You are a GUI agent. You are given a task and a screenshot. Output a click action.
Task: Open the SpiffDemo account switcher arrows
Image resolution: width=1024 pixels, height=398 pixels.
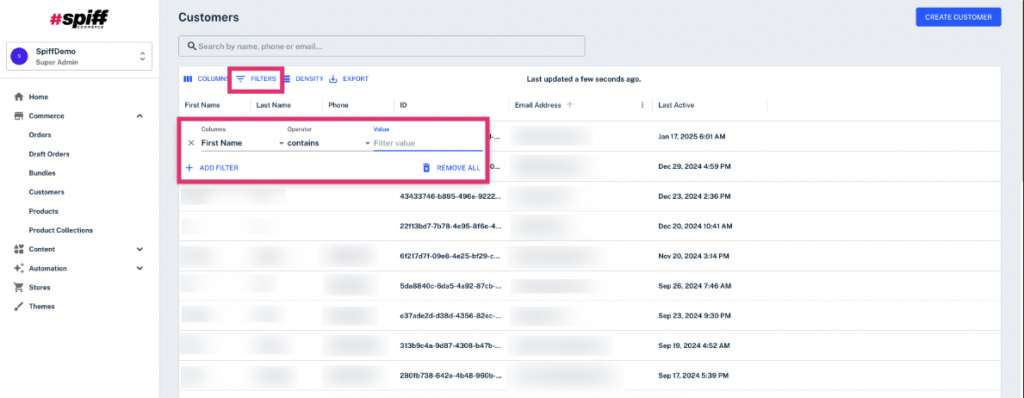pyautogui.click(x=142, y=56)
